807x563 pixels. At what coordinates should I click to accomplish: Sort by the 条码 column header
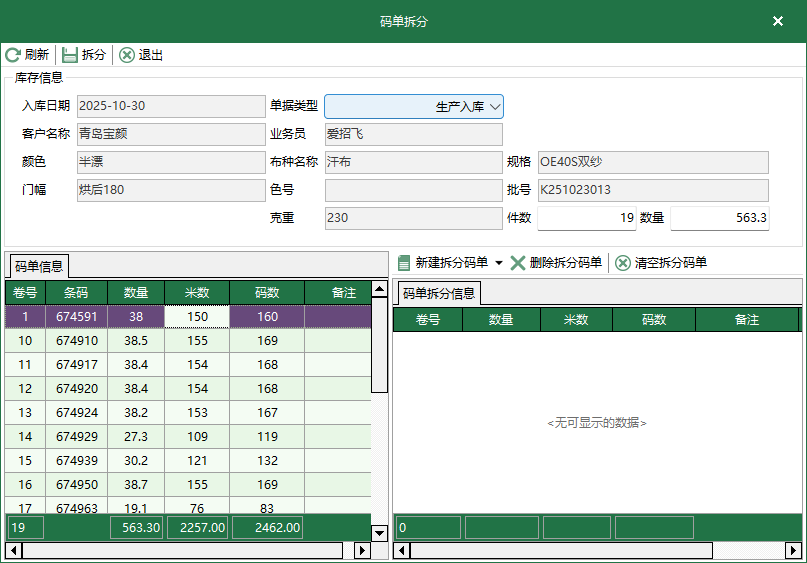click(x=77, y=293)
